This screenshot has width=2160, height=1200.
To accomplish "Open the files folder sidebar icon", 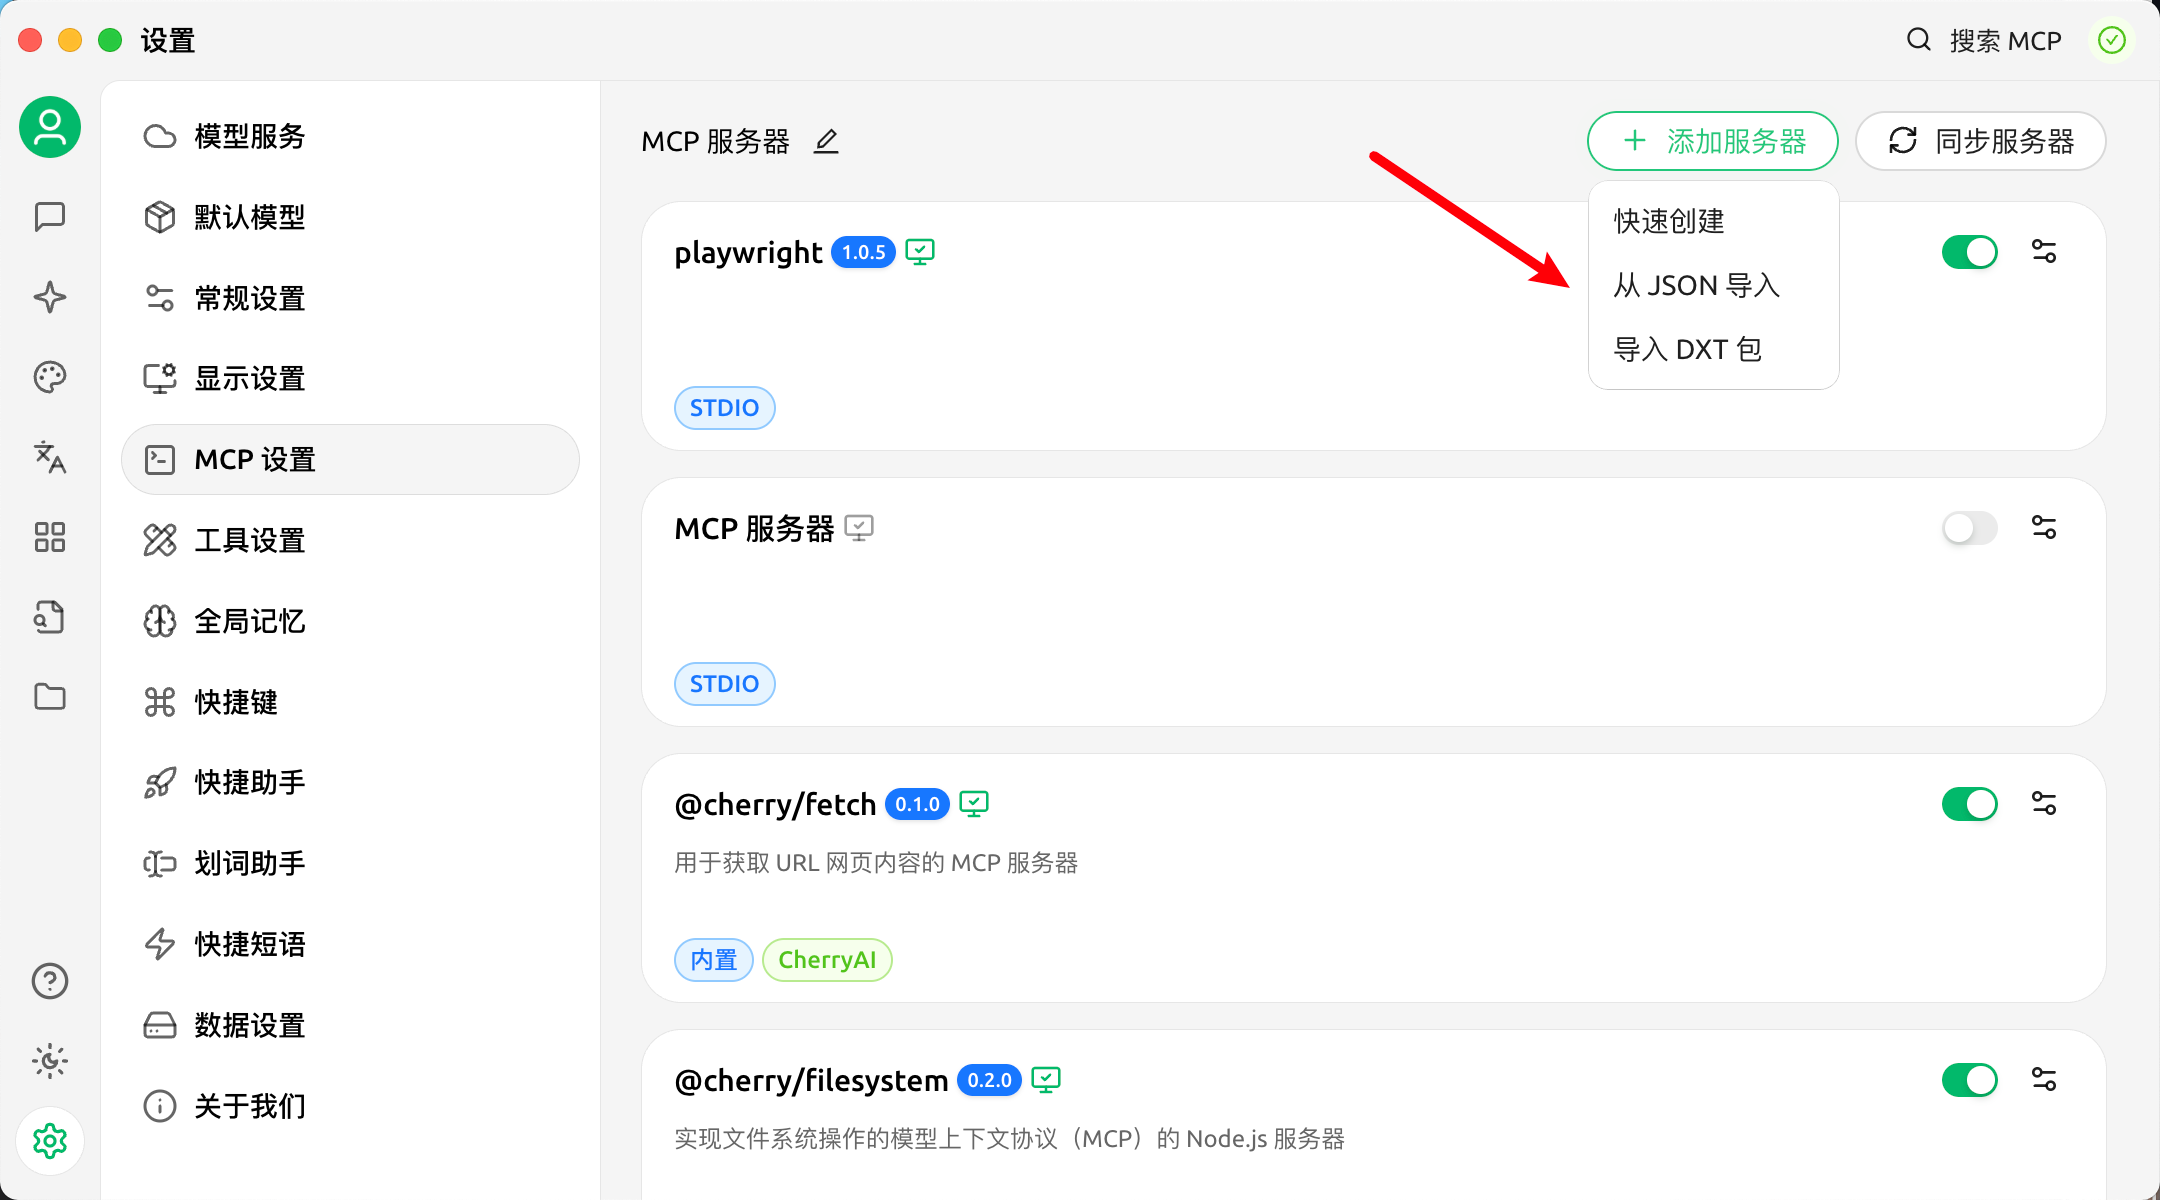I will tap(50, 697).
